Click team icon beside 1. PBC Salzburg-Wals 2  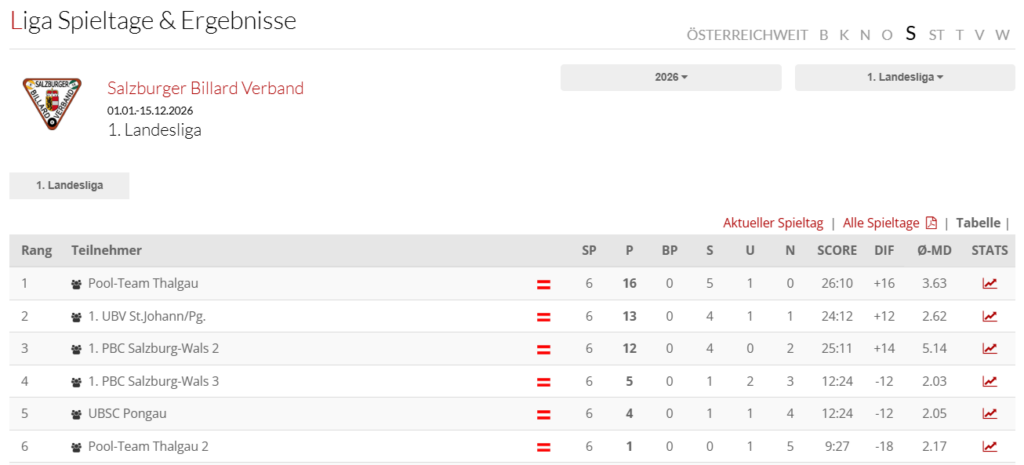76,349
